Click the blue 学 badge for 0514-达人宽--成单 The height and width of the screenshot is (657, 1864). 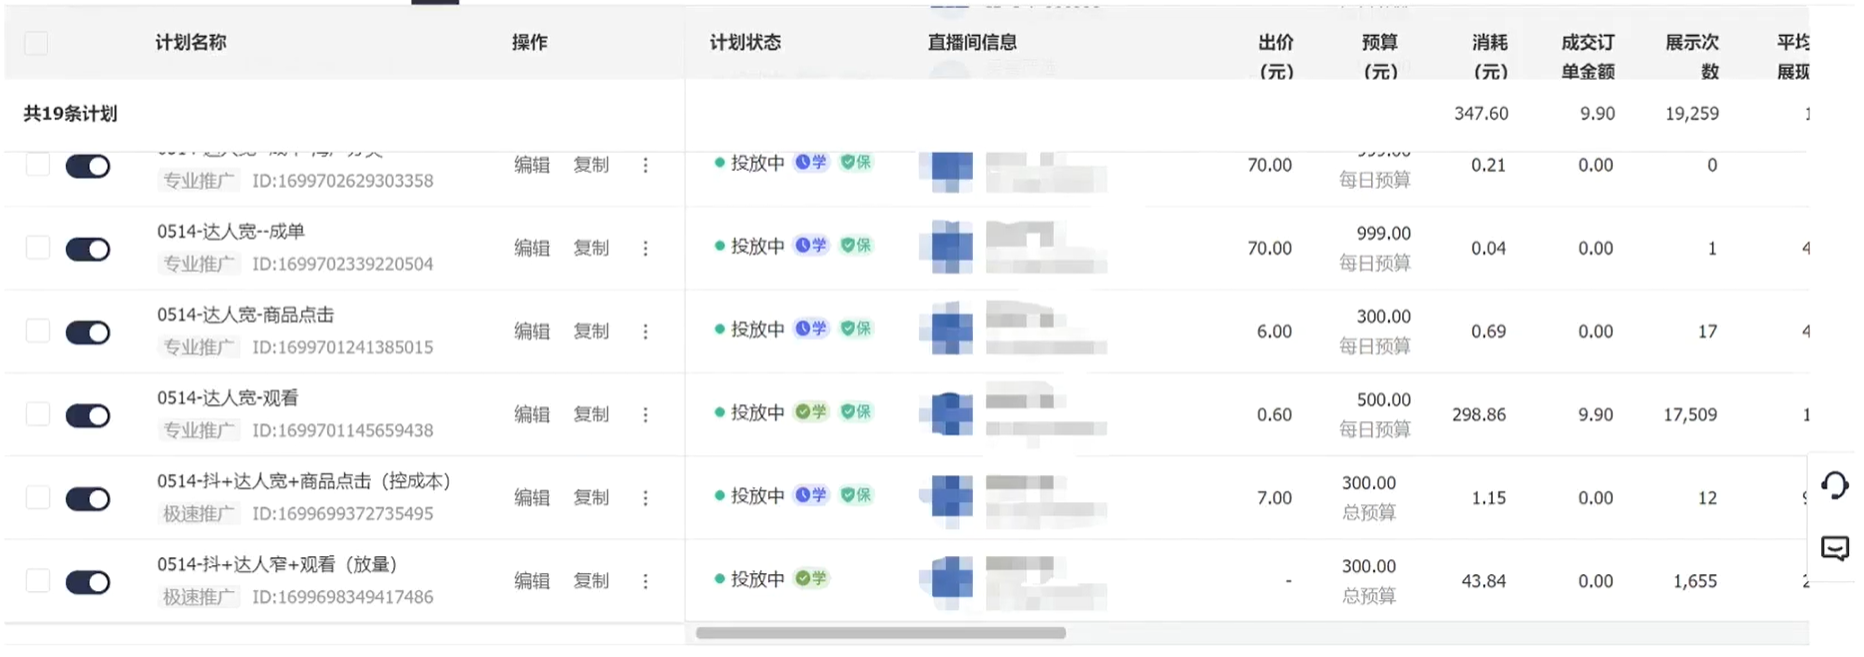coord(811,246)
